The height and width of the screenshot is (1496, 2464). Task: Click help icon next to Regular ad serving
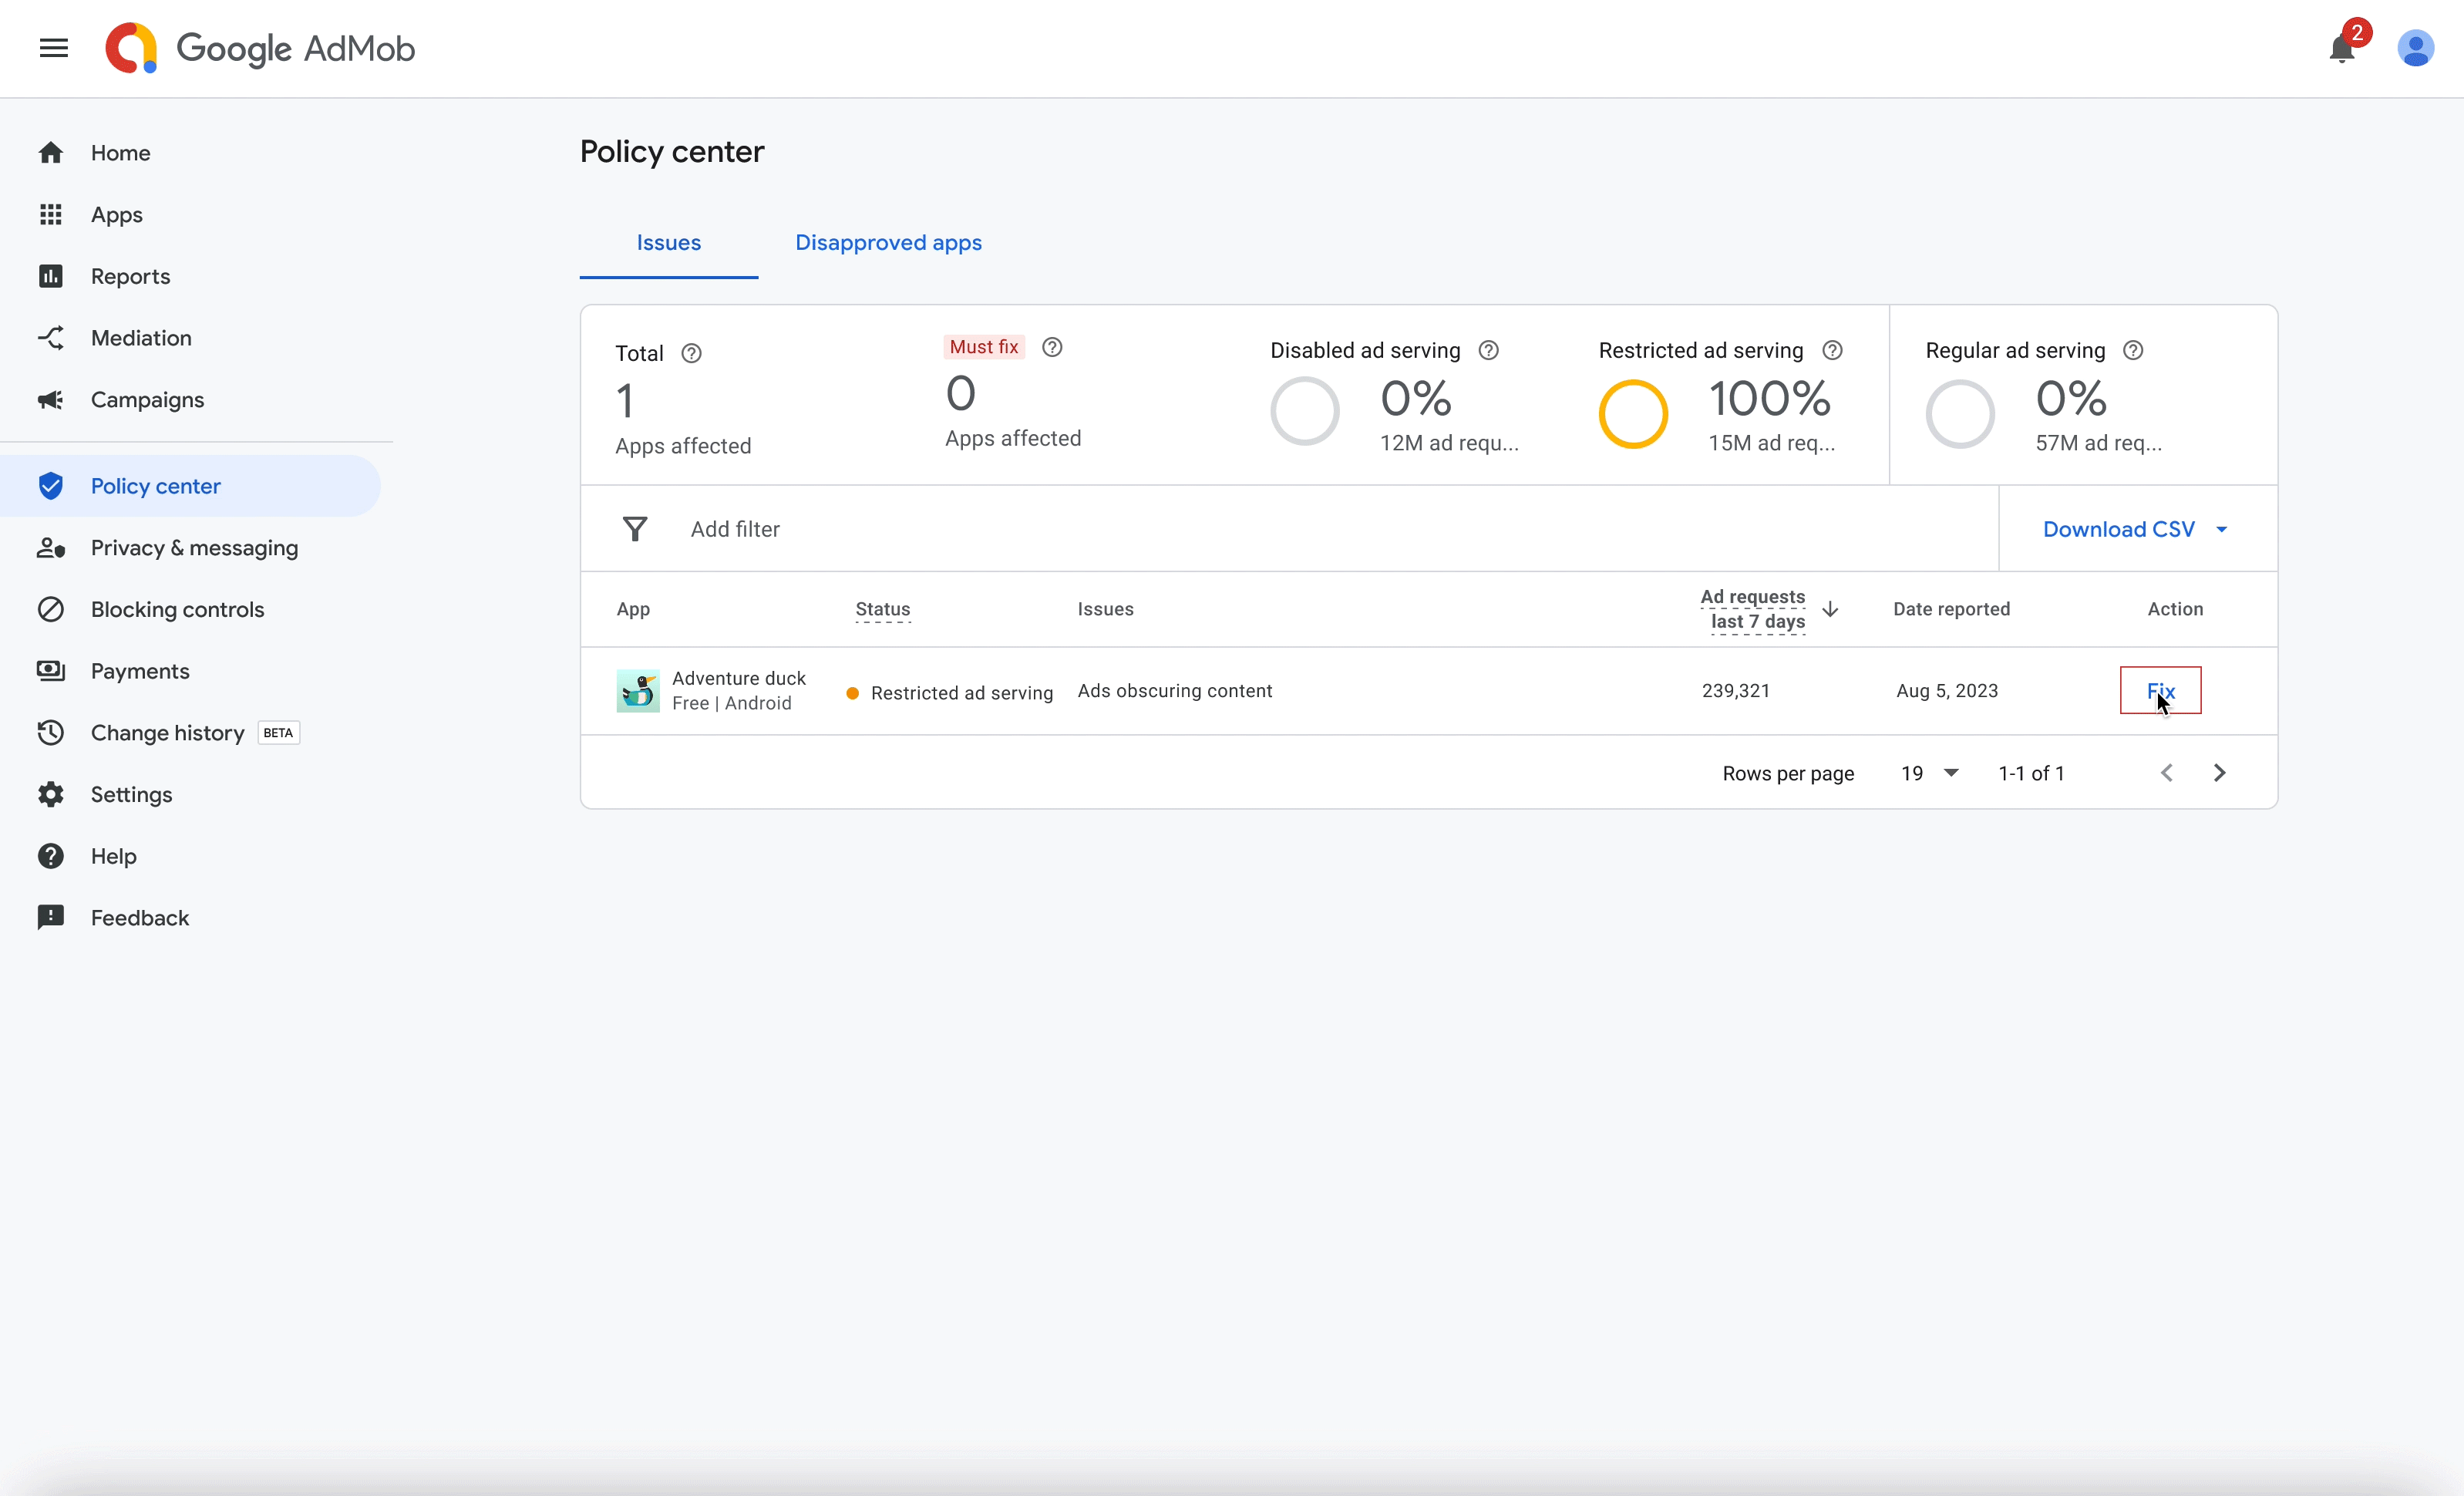2133,350
